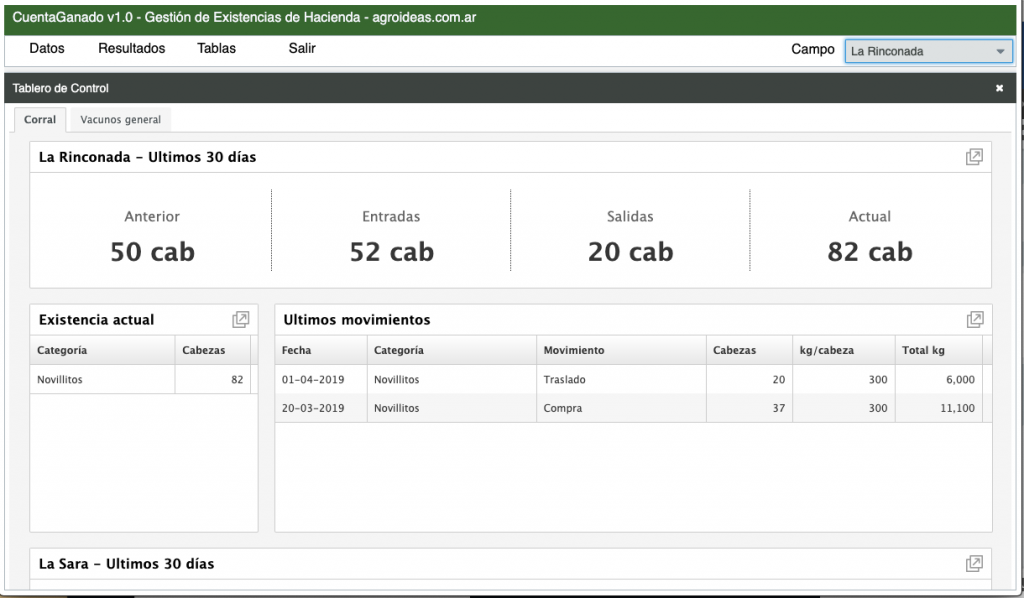The image size is (1024, 598).
Task: Switch to the Corral tab
Action: (40, 119)
